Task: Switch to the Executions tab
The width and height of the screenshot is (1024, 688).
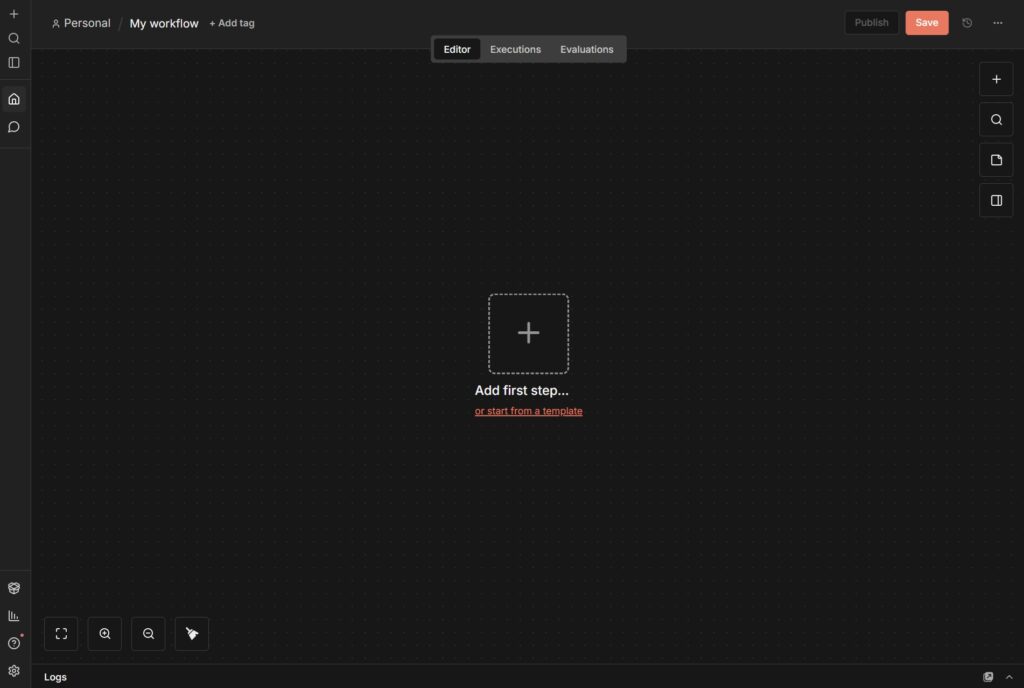Action: click(x=515, y=49)
